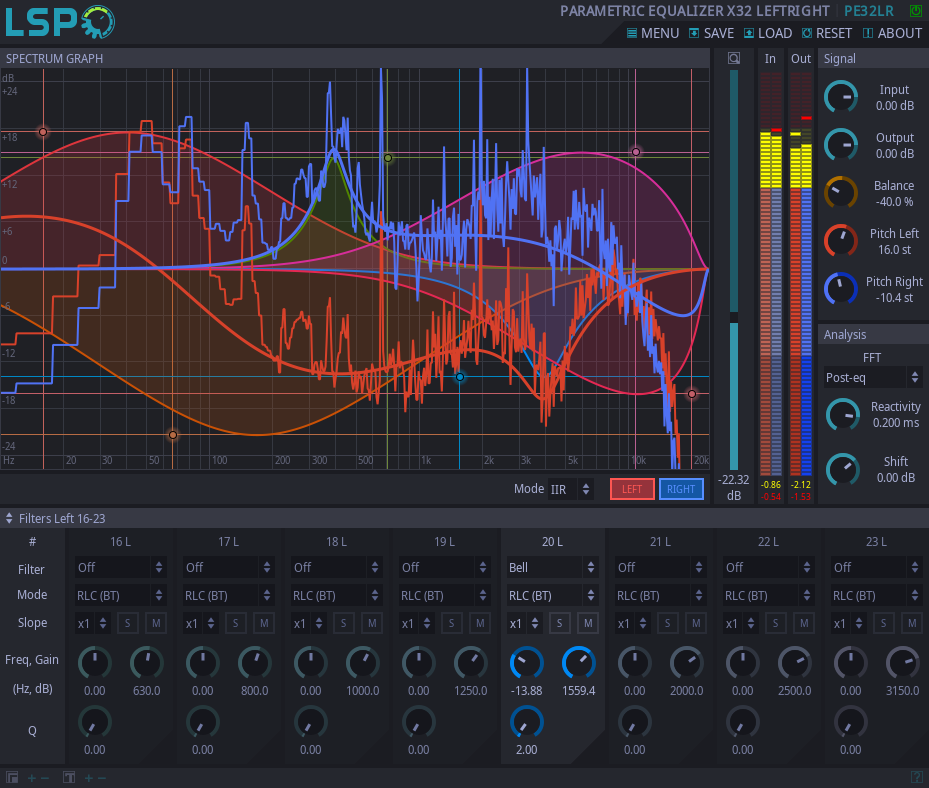This screenshot has height=788, width=929.
Task: Solo filter 16 L with S button
Action: pos(127,623)
